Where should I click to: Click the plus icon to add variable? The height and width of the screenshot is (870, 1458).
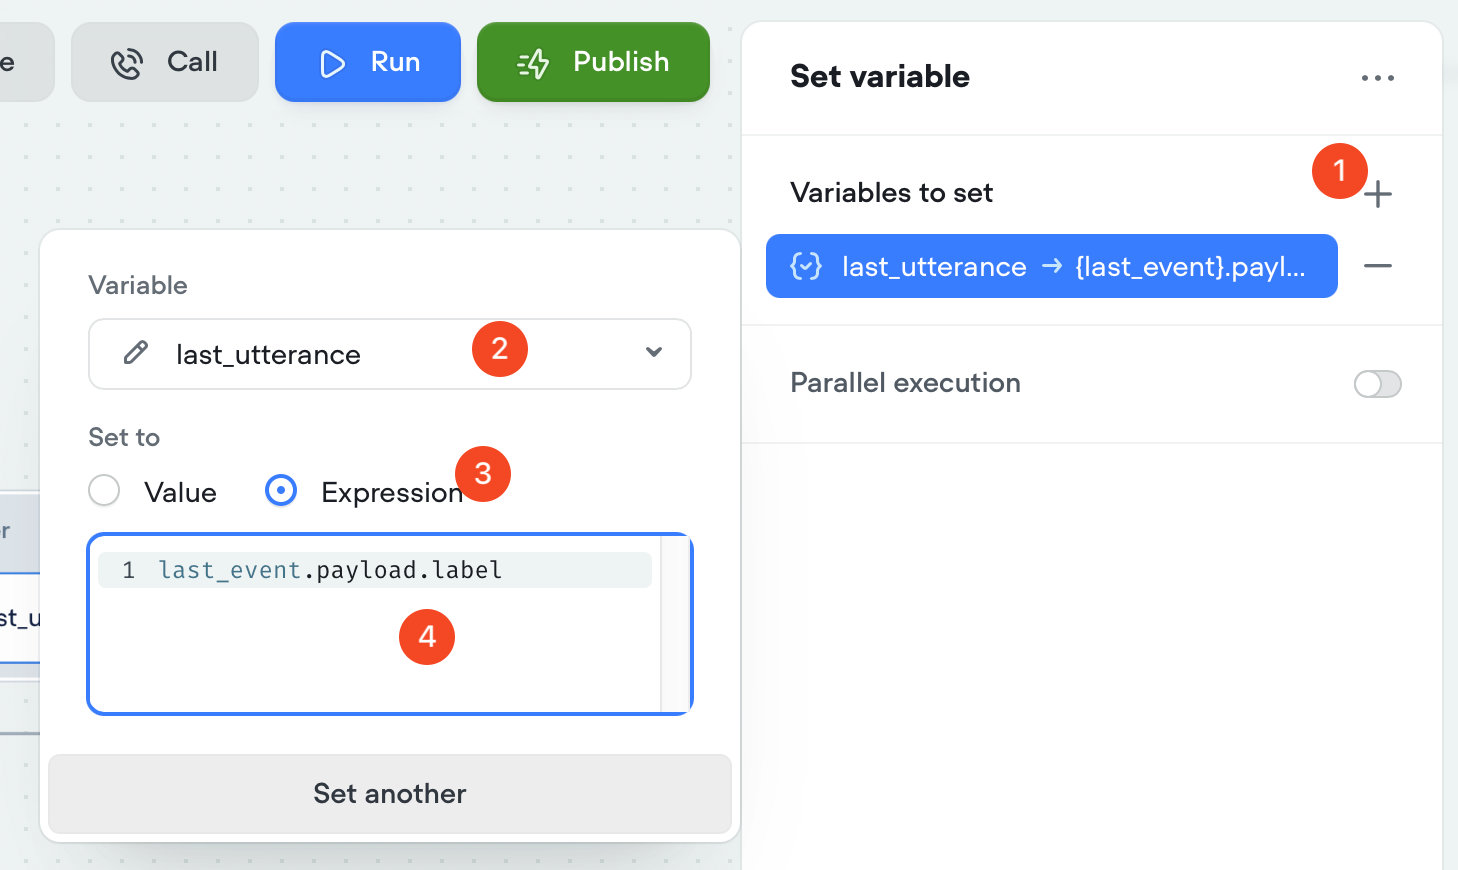1378,194
